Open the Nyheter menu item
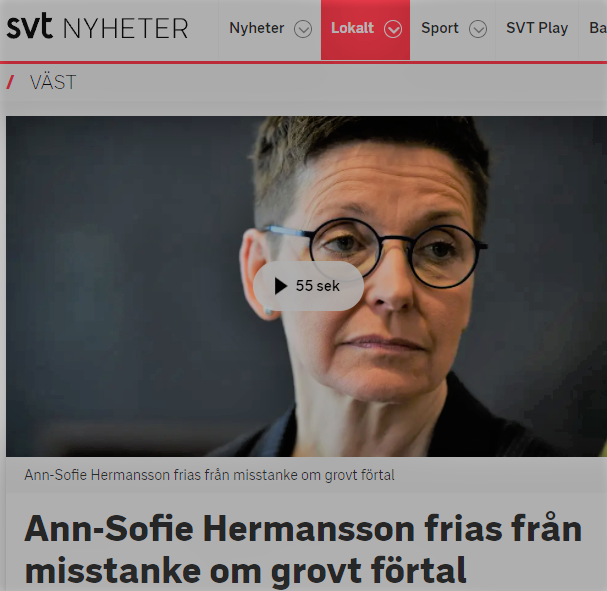607x591 pixels. (257, 28)
